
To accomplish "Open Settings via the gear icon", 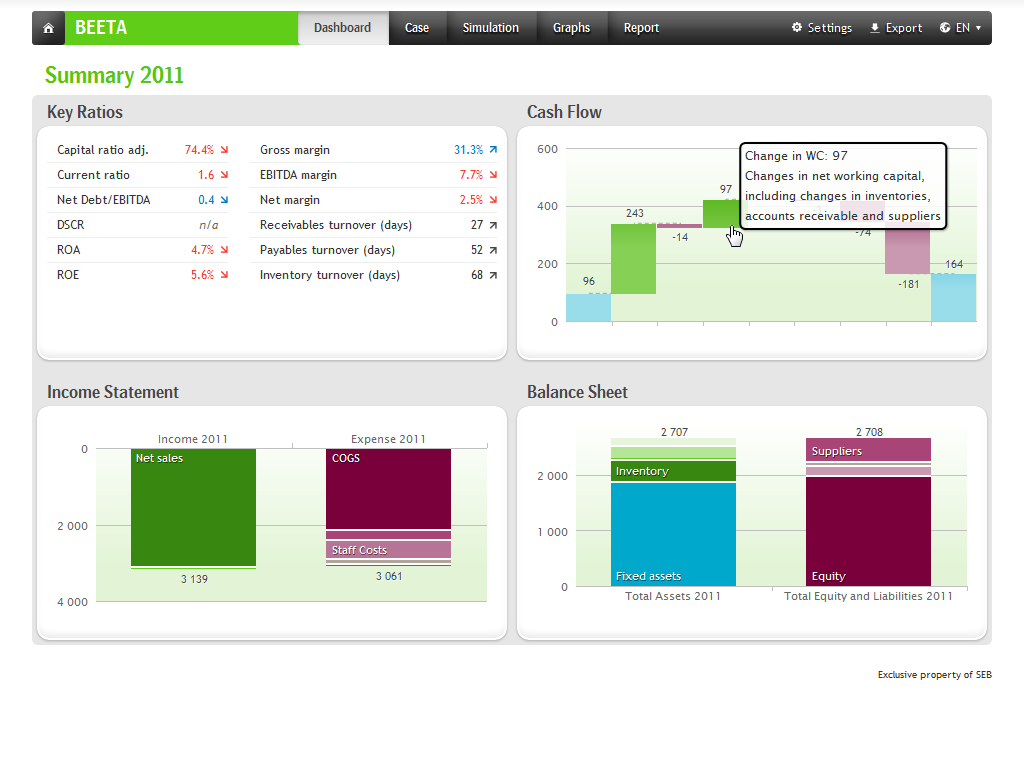I will (x=797, y=28).
